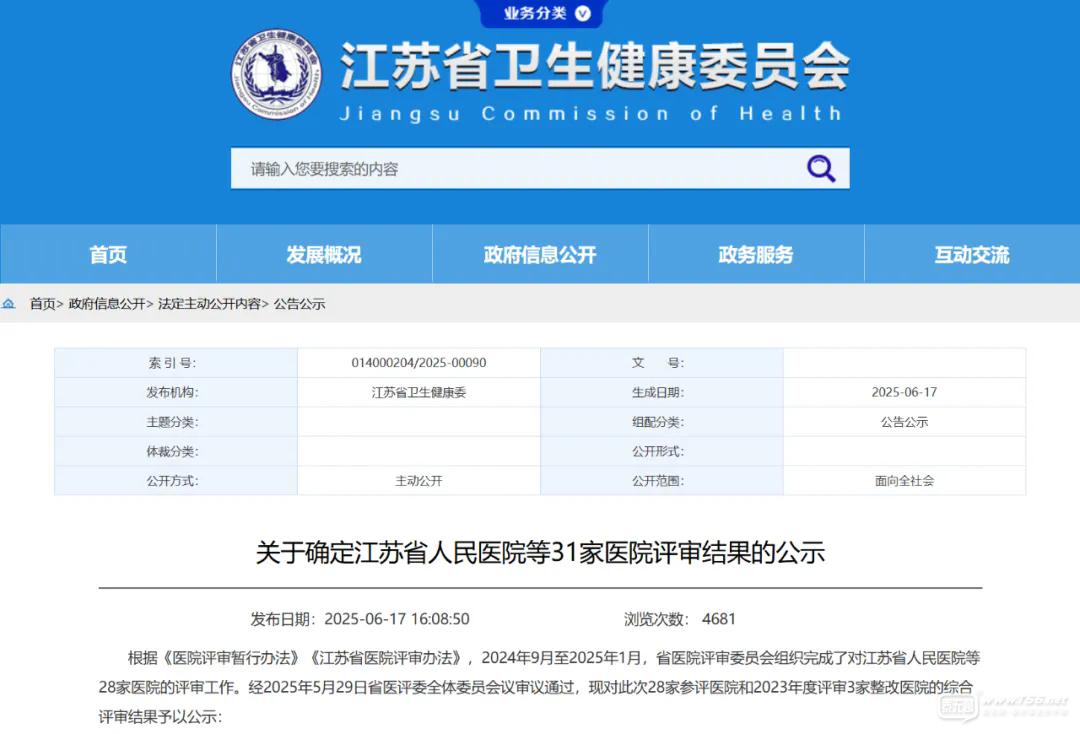The height and width of the screenshot is (734, 1080).
Task: Open the 法定主动公开内容 breadcrumb link
Action: pos(209,304)
